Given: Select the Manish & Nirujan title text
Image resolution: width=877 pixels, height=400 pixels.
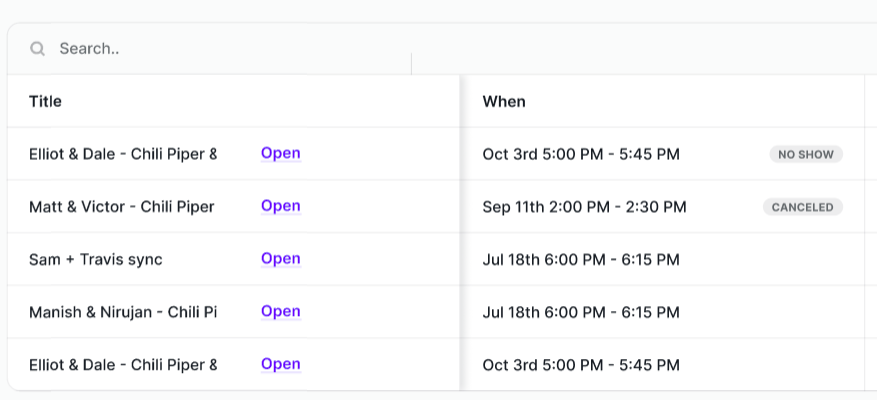Looking at the screenshot, I should tap(123, 312).
